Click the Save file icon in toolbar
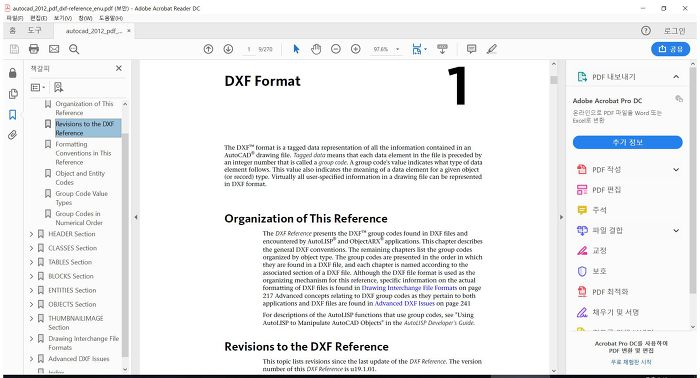Viewport: 700px width, 378px height. 14,49
